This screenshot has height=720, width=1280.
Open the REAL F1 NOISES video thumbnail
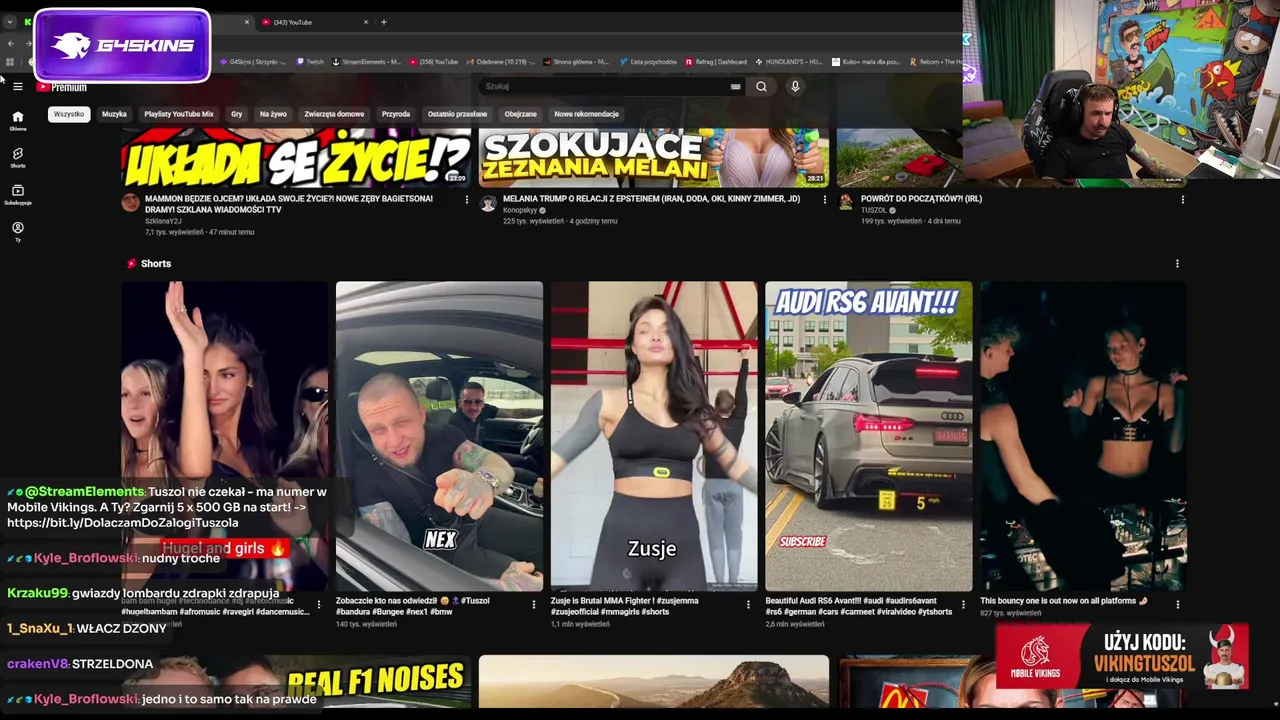[296, 681]
